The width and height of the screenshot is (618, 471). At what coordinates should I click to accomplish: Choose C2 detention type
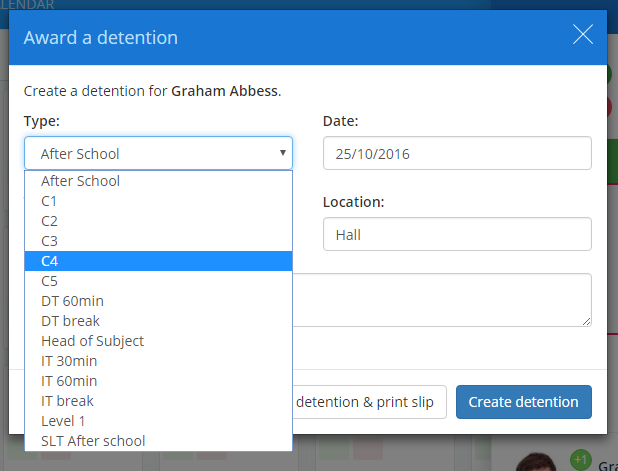[x=158, y=221]
